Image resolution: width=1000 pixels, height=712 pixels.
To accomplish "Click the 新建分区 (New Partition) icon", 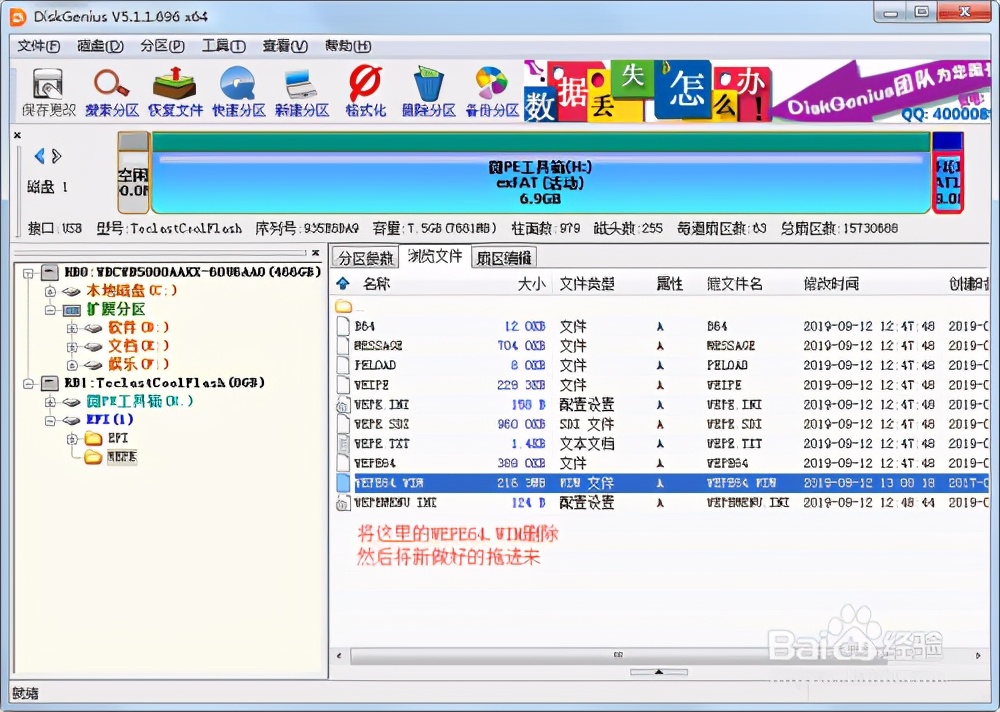I will click(x=301, y=90).
